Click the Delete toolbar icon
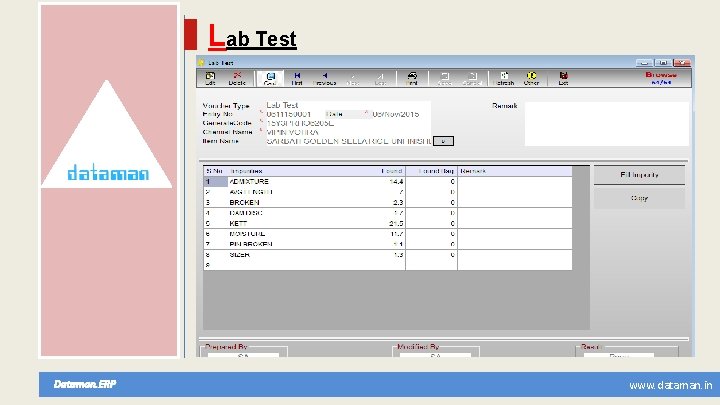The height and width of the screenshot is (405, 720). (237, 79)
